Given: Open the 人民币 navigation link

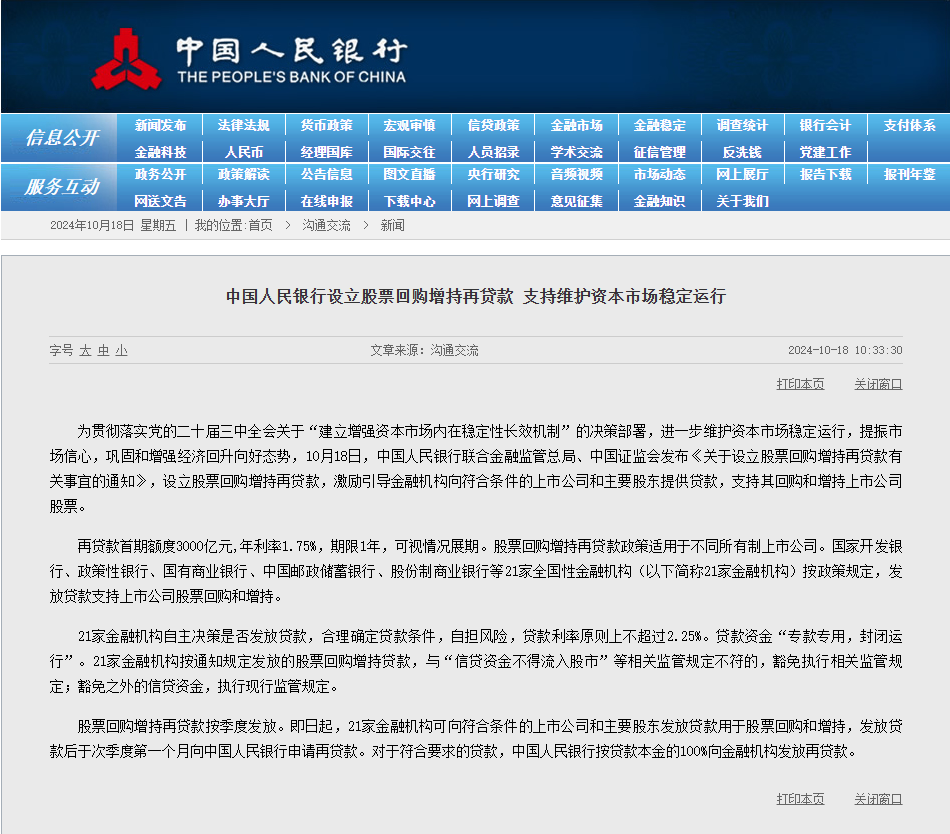Looking at the screenshot, I should click(243, 152).
